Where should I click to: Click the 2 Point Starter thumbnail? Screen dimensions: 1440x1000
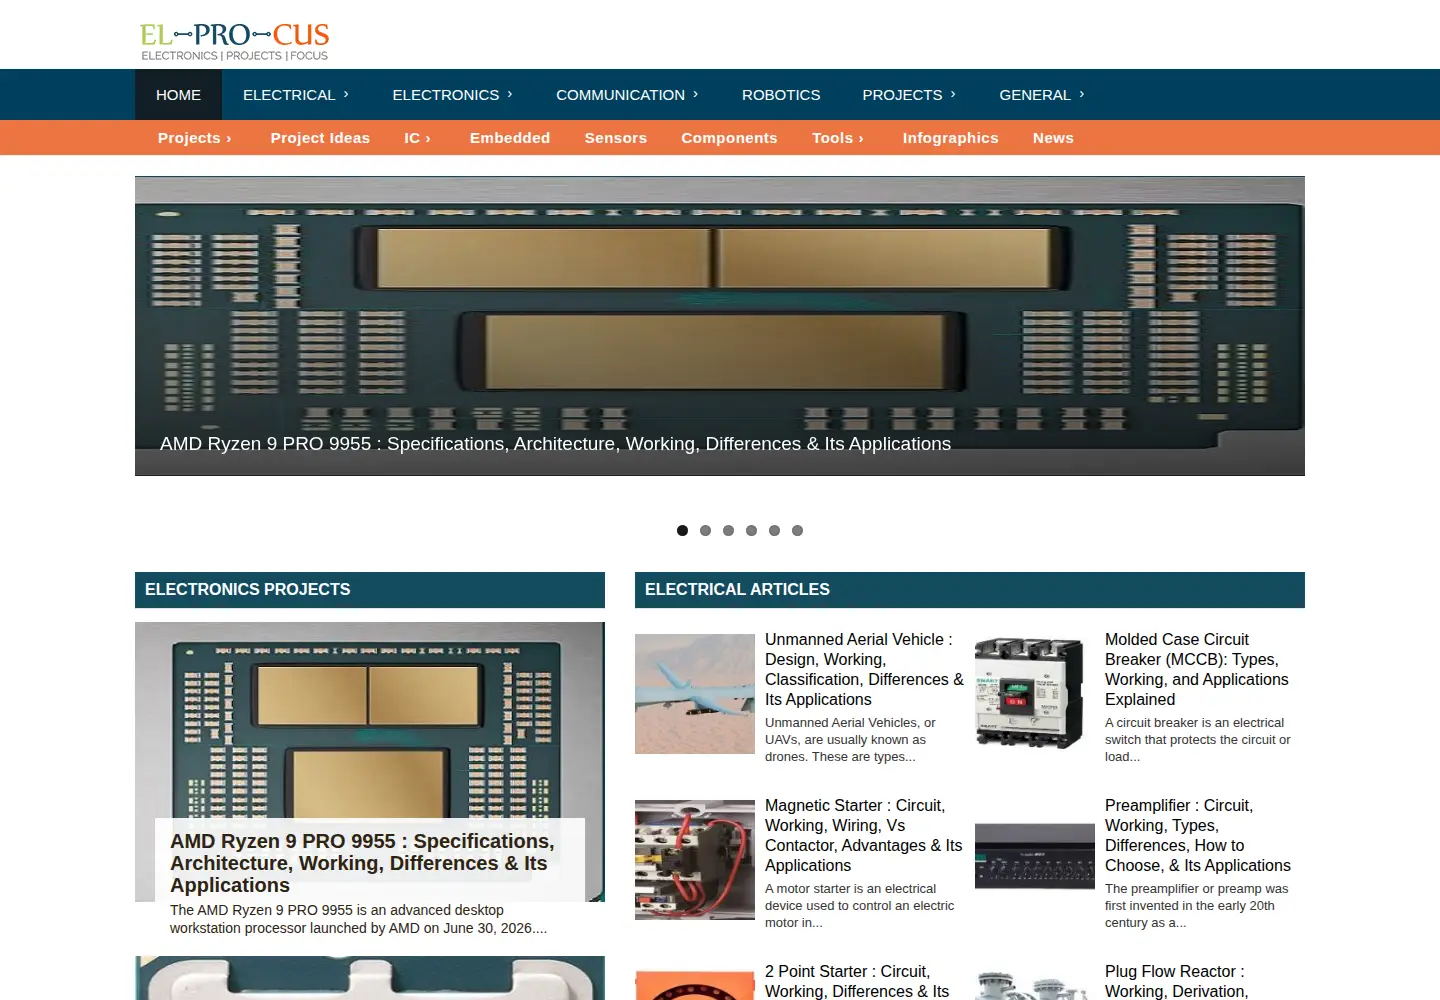point(695,984)
